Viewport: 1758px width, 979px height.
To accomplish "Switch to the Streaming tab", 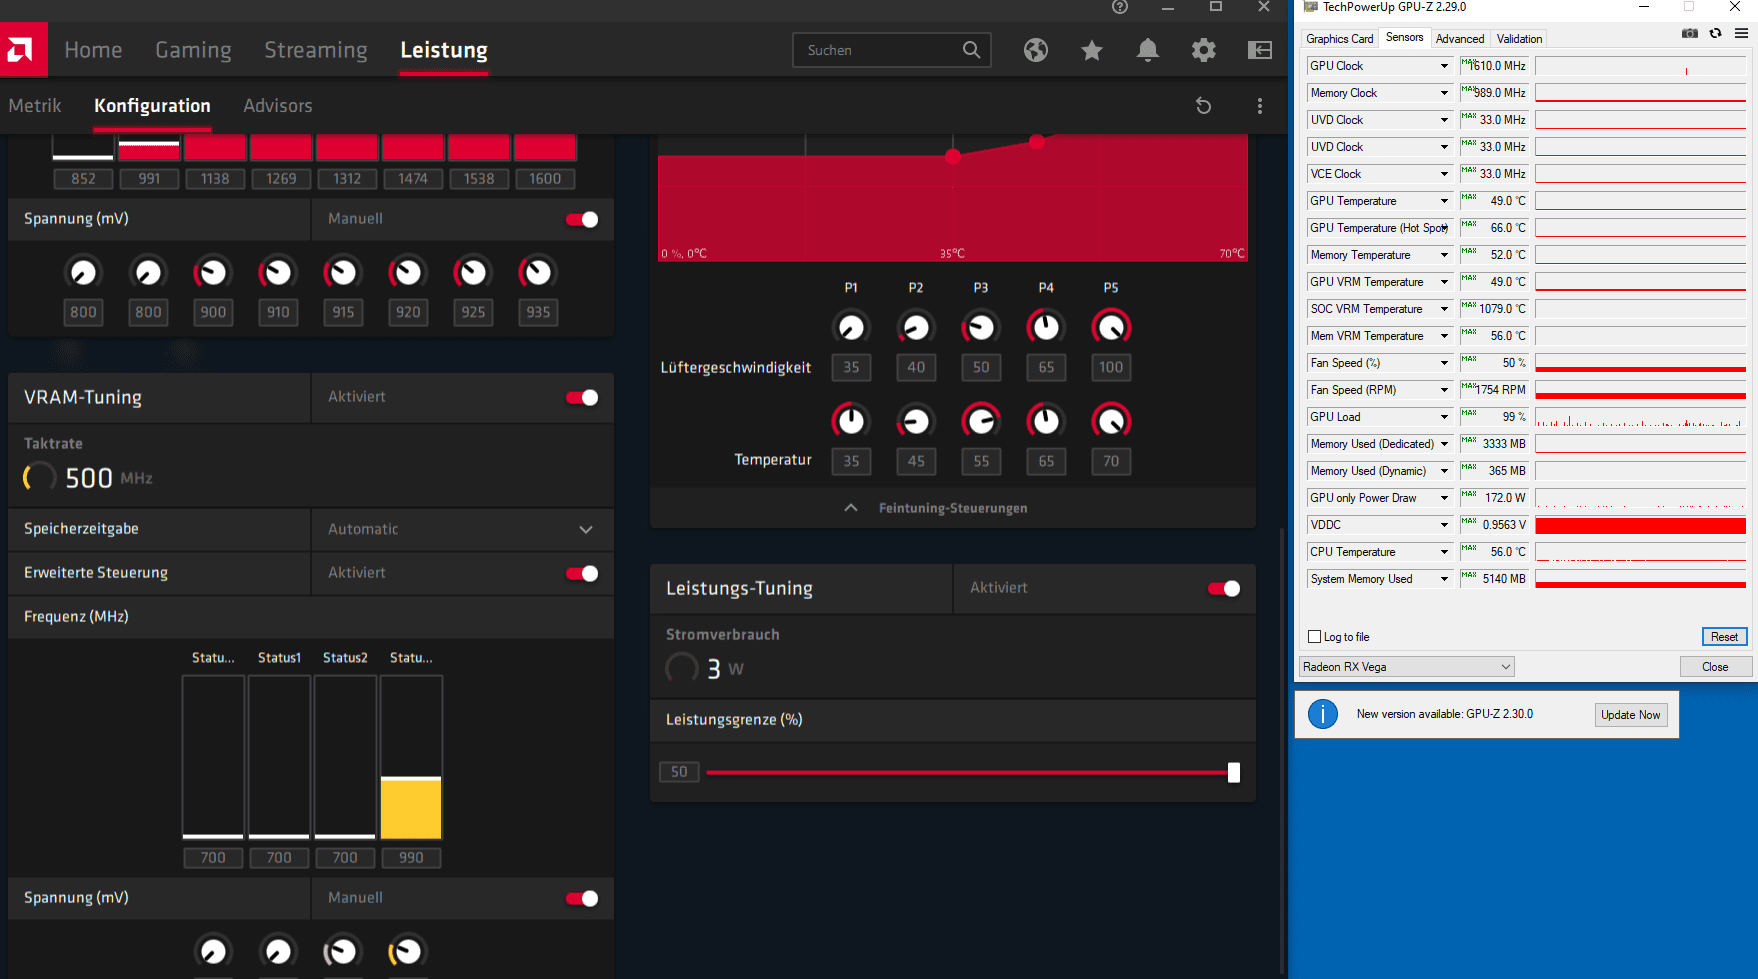I will 316,50.
